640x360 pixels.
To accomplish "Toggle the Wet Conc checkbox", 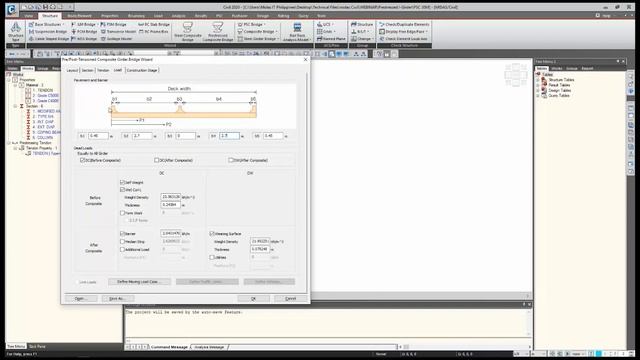I will click(x=122, y=190).
